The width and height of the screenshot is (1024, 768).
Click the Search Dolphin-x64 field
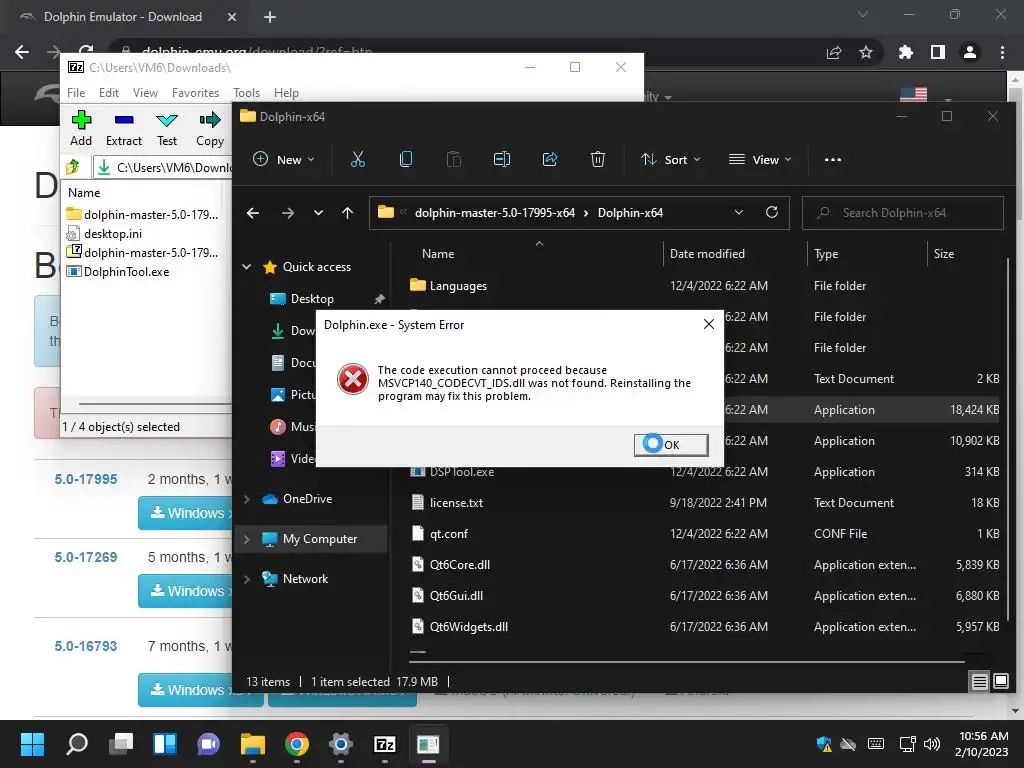click(903, 213)
